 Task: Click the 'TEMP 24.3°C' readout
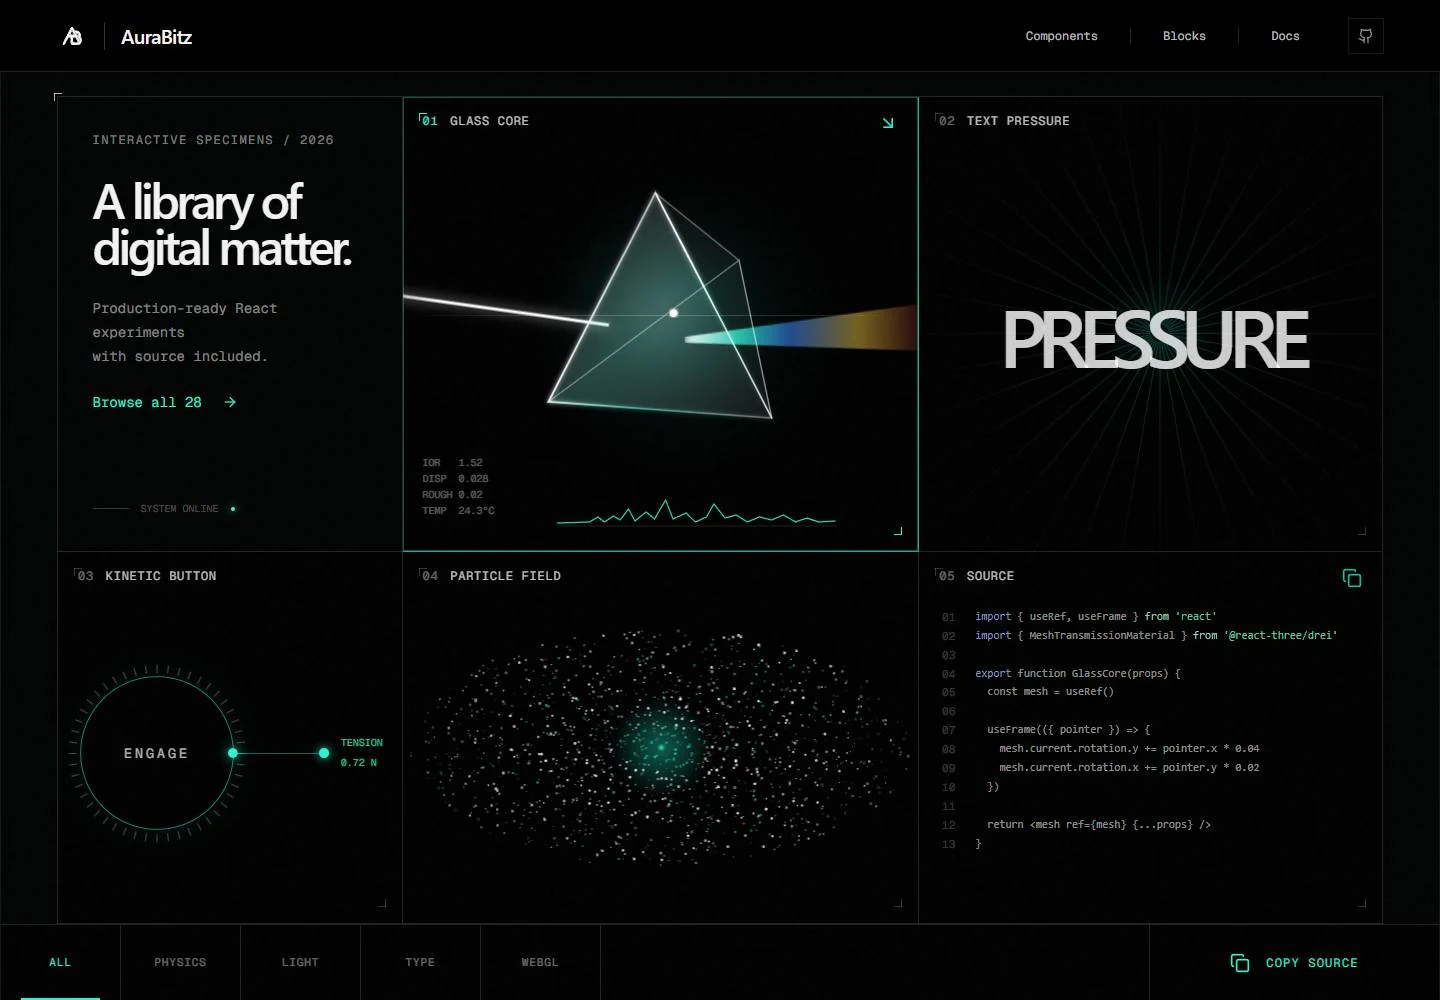[x=458, y=511]
